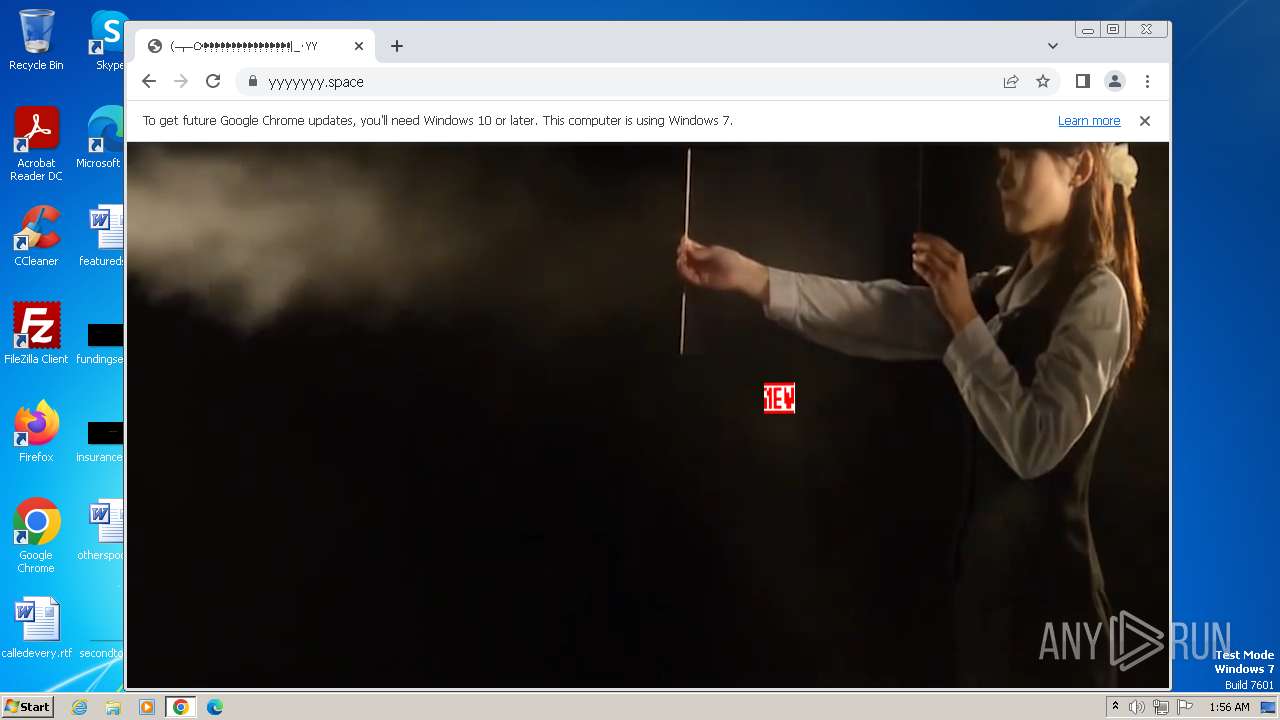Dismiss the Chrome update notification bar

[x=1145, y=121]
